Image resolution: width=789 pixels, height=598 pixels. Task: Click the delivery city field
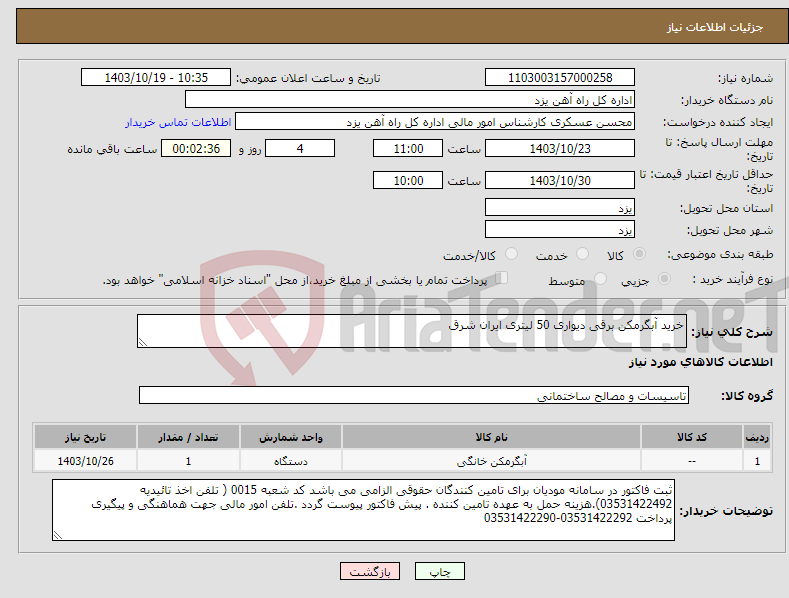[560, 230]
